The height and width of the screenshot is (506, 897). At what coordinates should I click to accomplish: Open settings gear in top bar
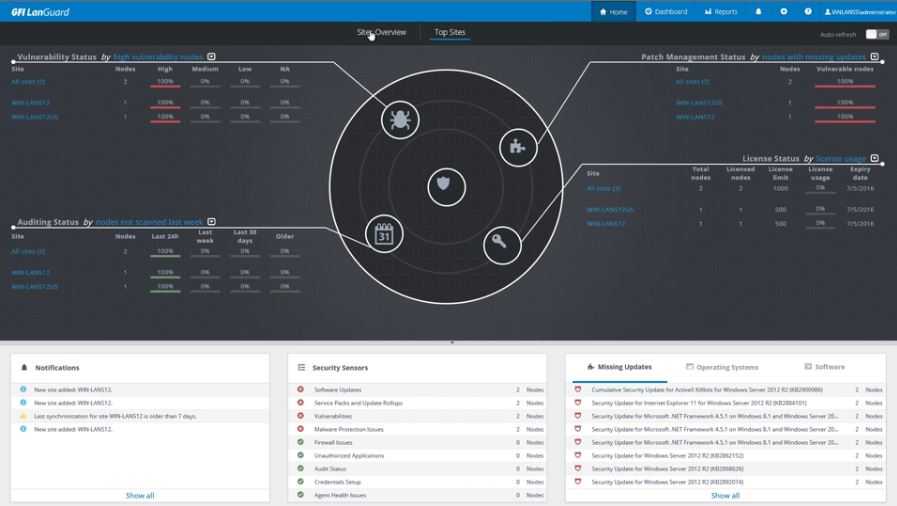click(783, 11)
